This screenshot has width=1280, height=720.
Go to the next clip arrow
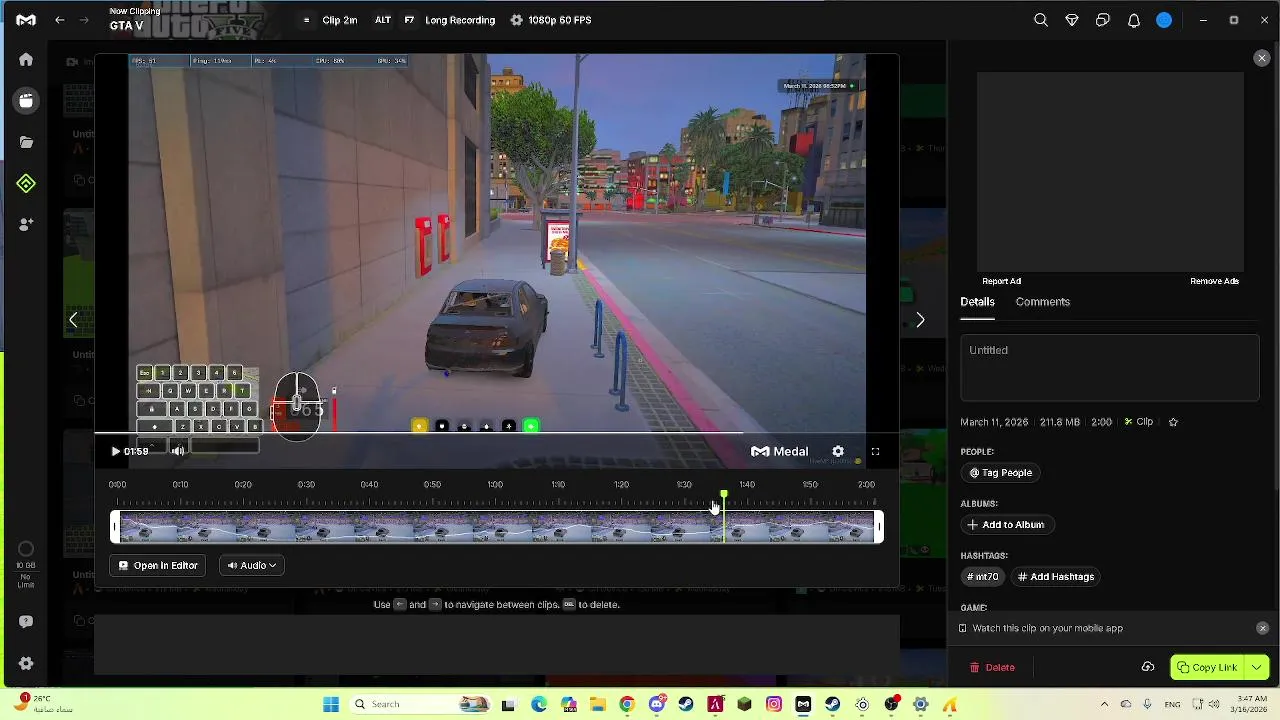[921, 320]
